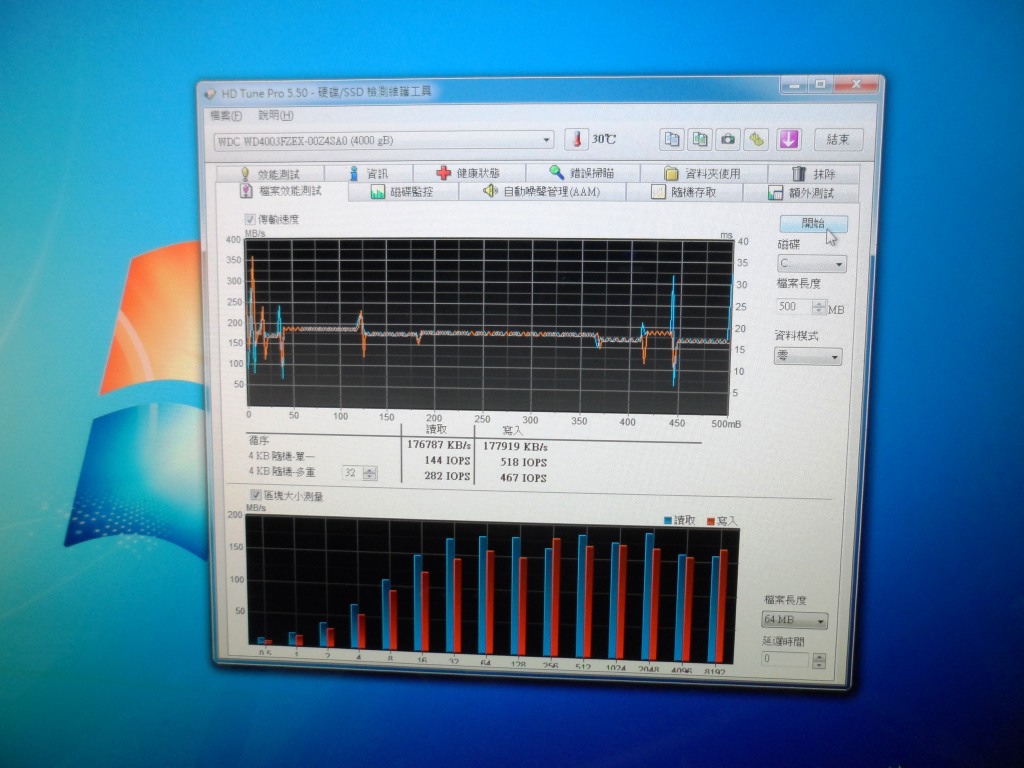
Task: Decrease the 隨機-多重 32 stepper
Action: click(x=370, y=477)
